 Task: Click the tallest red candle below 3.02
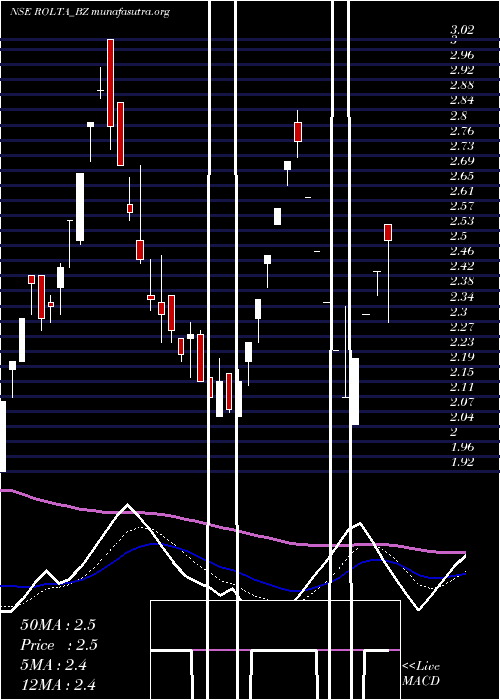click(110, 83)
